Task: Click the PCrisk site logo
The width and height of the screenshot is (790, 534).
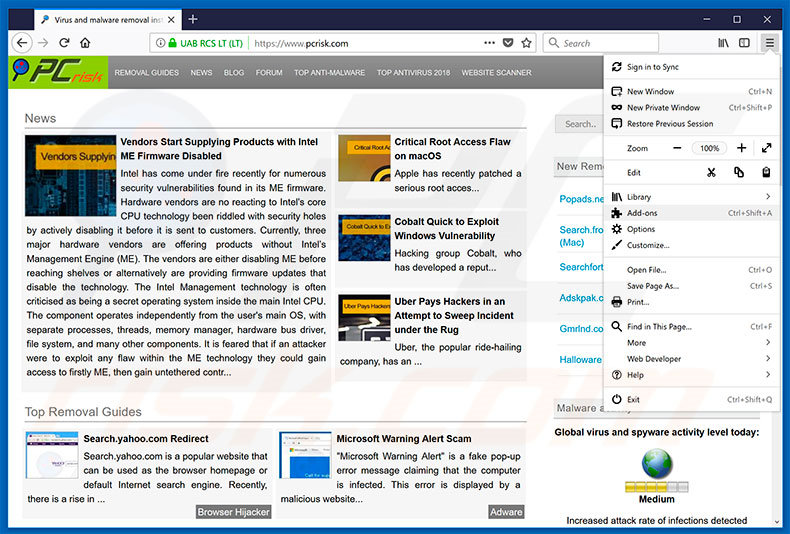Action: coord(58,72)
